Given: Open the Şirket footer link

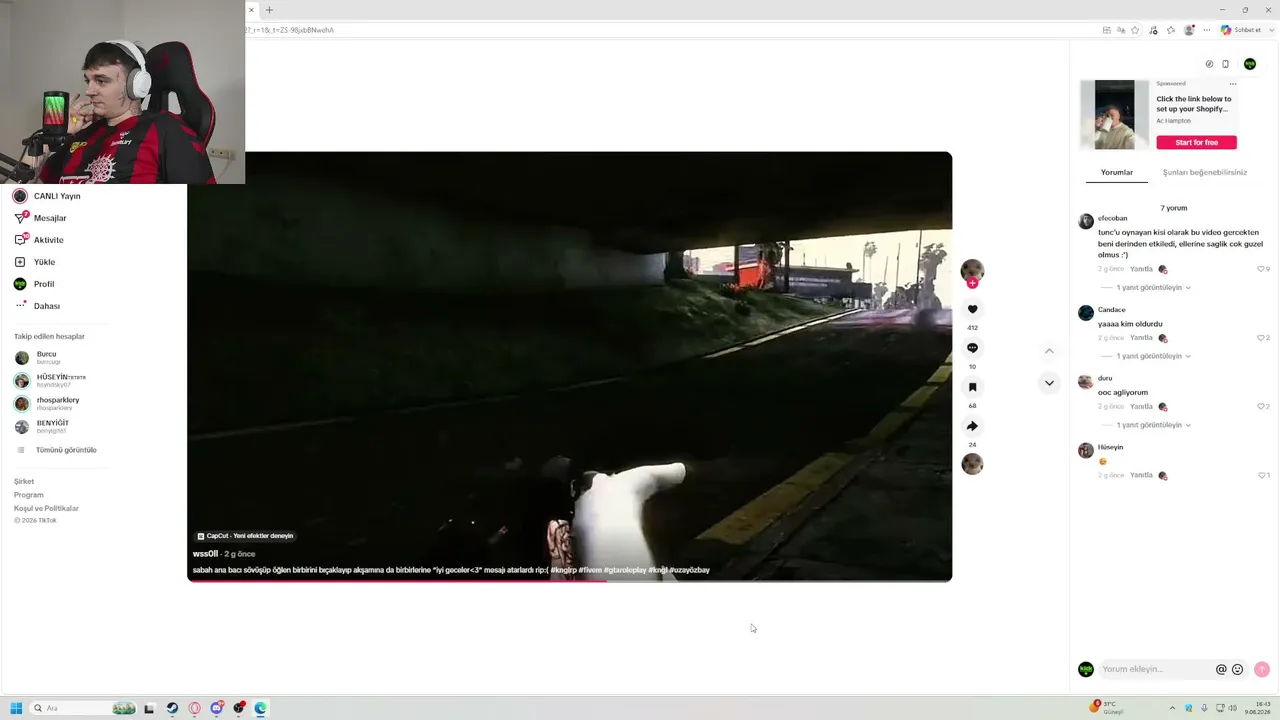Looking at the screenshot, I should (24, 482).
